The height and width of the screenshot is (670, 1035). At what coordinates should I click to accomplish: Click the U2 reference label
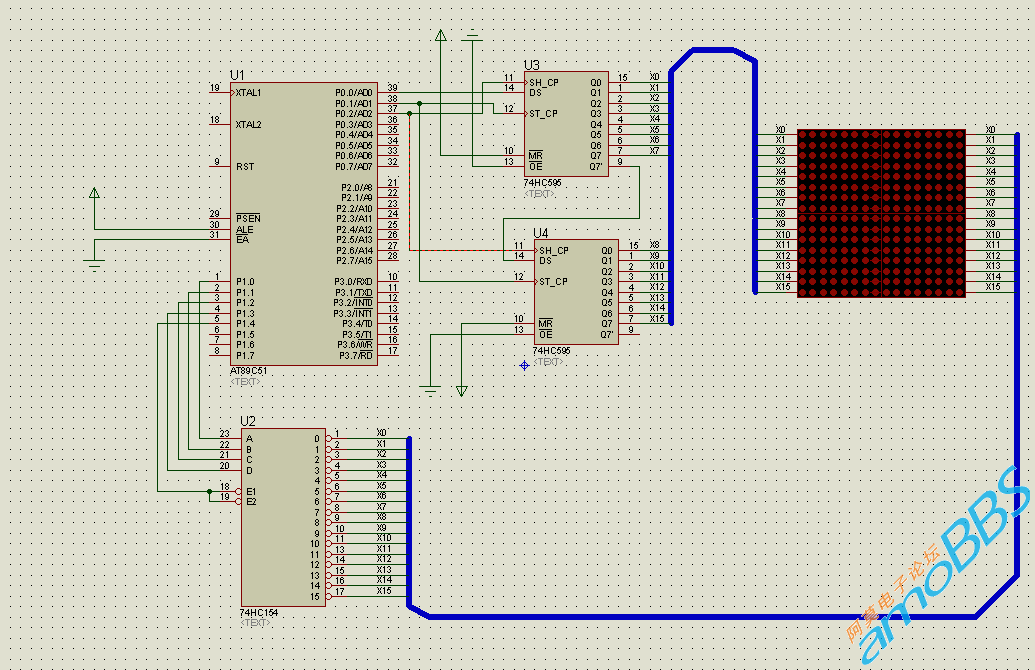click(x=248, y=421)
